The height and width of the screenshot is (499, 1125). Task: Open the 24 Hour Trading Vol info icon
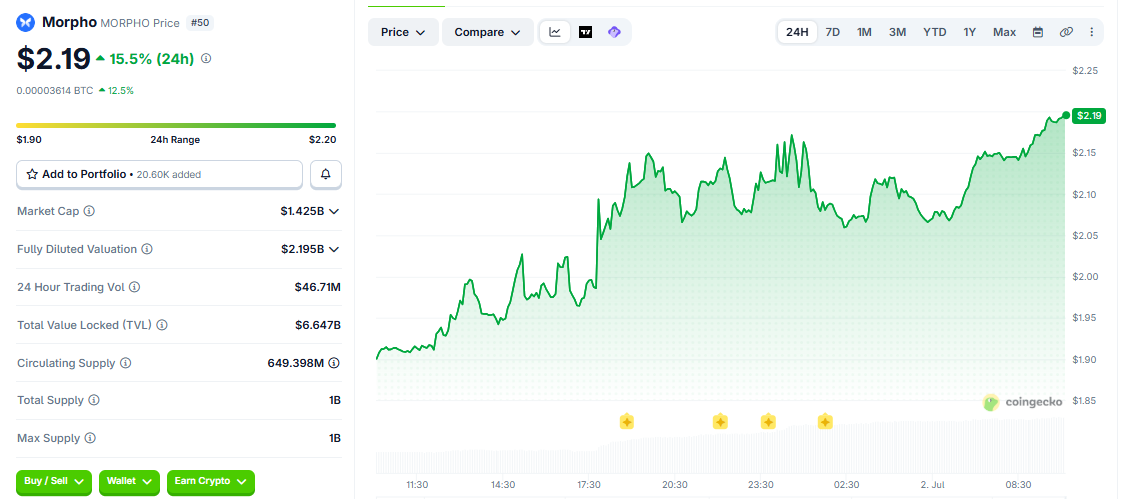[x=134, y=287]
